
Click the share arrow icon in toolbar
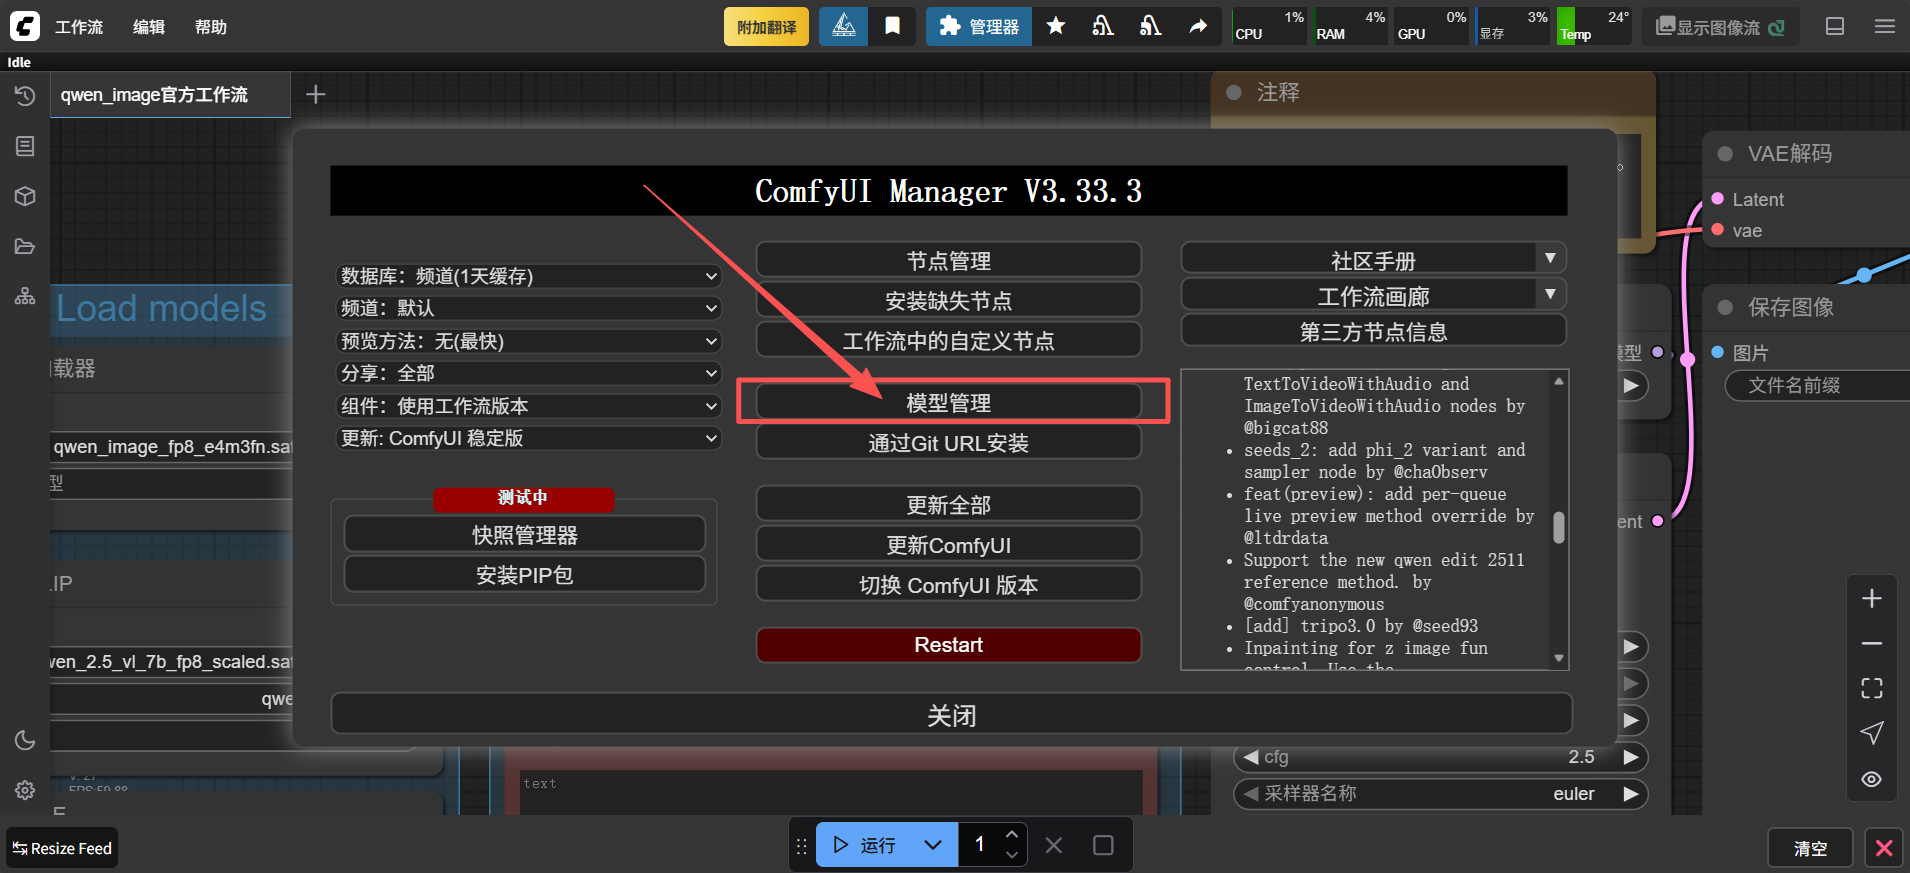pyautogui.click(x=1198, y=26)
